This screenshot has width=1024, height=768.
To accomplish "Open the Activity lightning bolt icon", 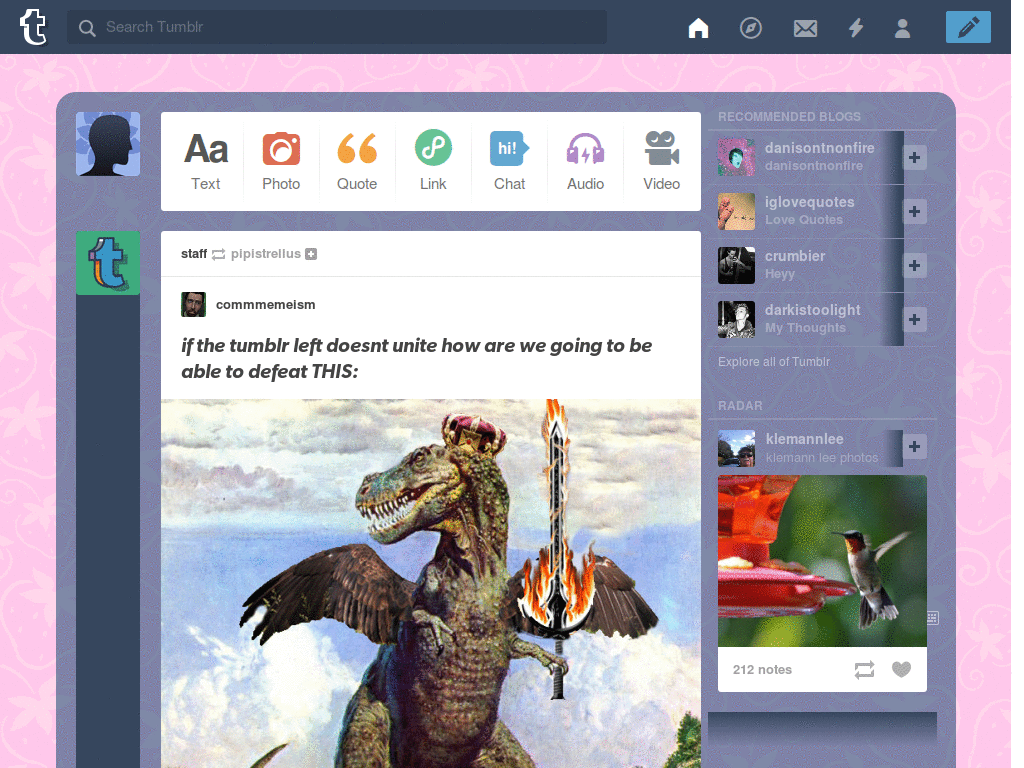I will [x=856, y=28].
